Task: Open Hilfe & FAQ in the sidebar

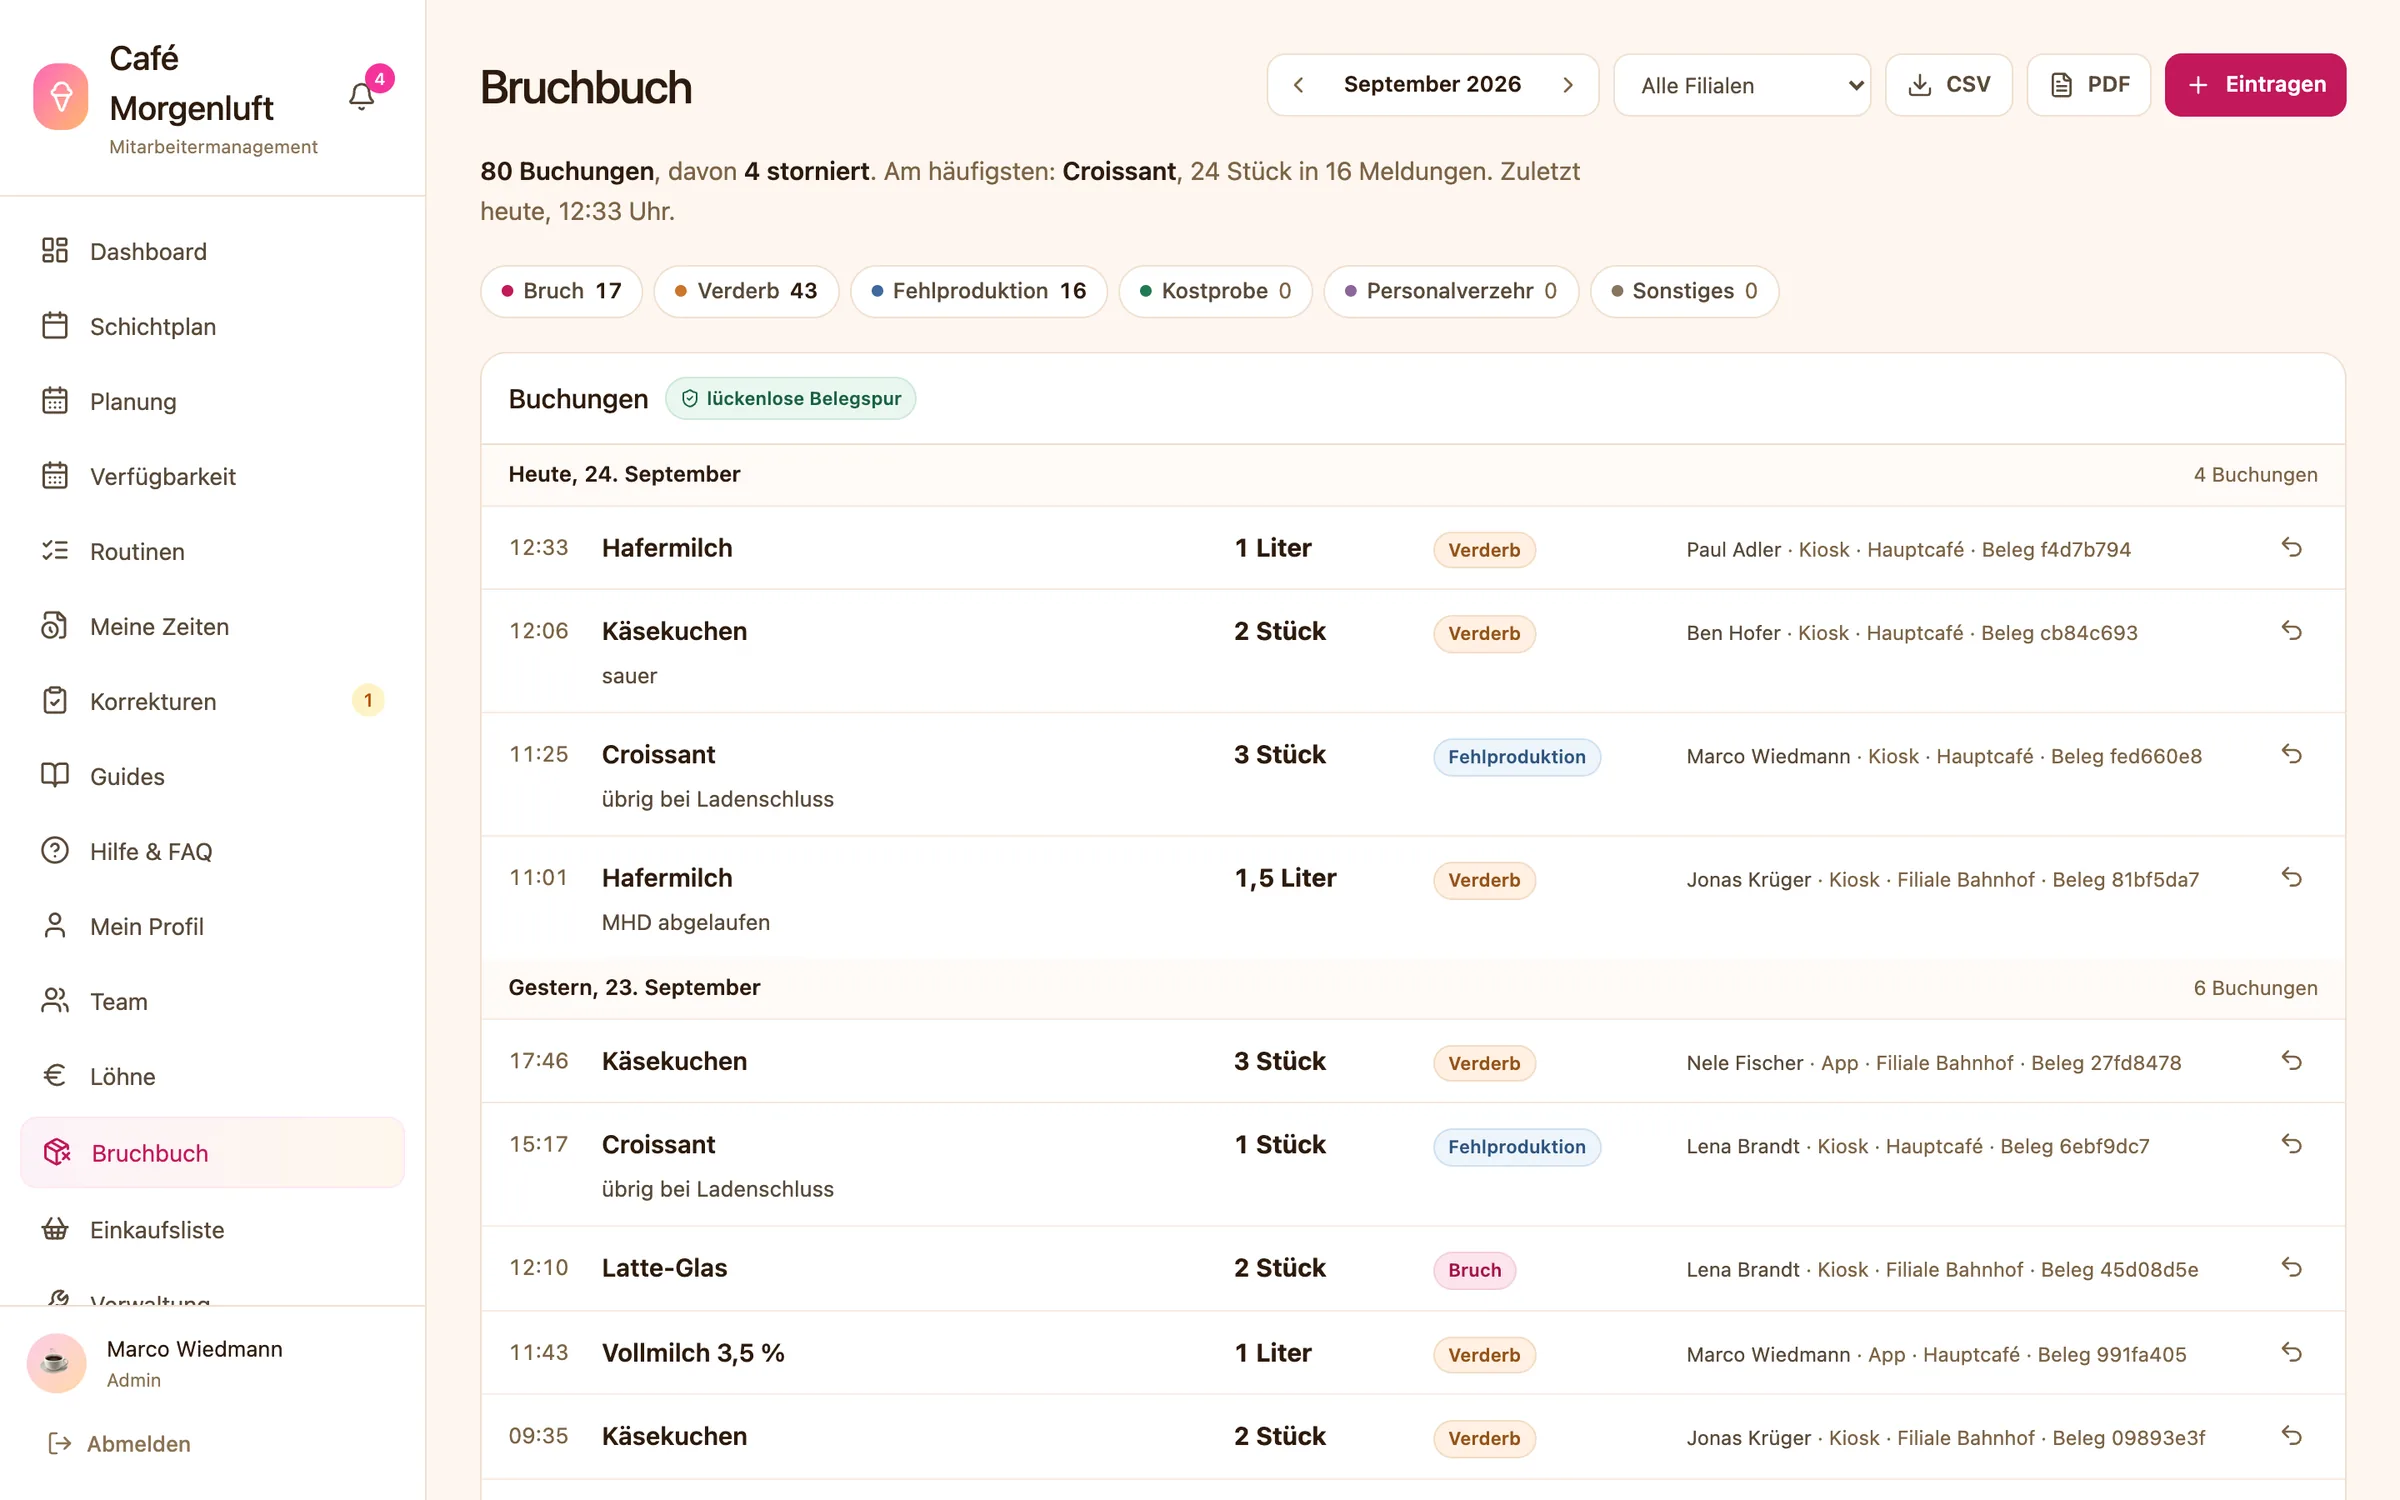Action: pyautogui.click(x=212, y=851)
